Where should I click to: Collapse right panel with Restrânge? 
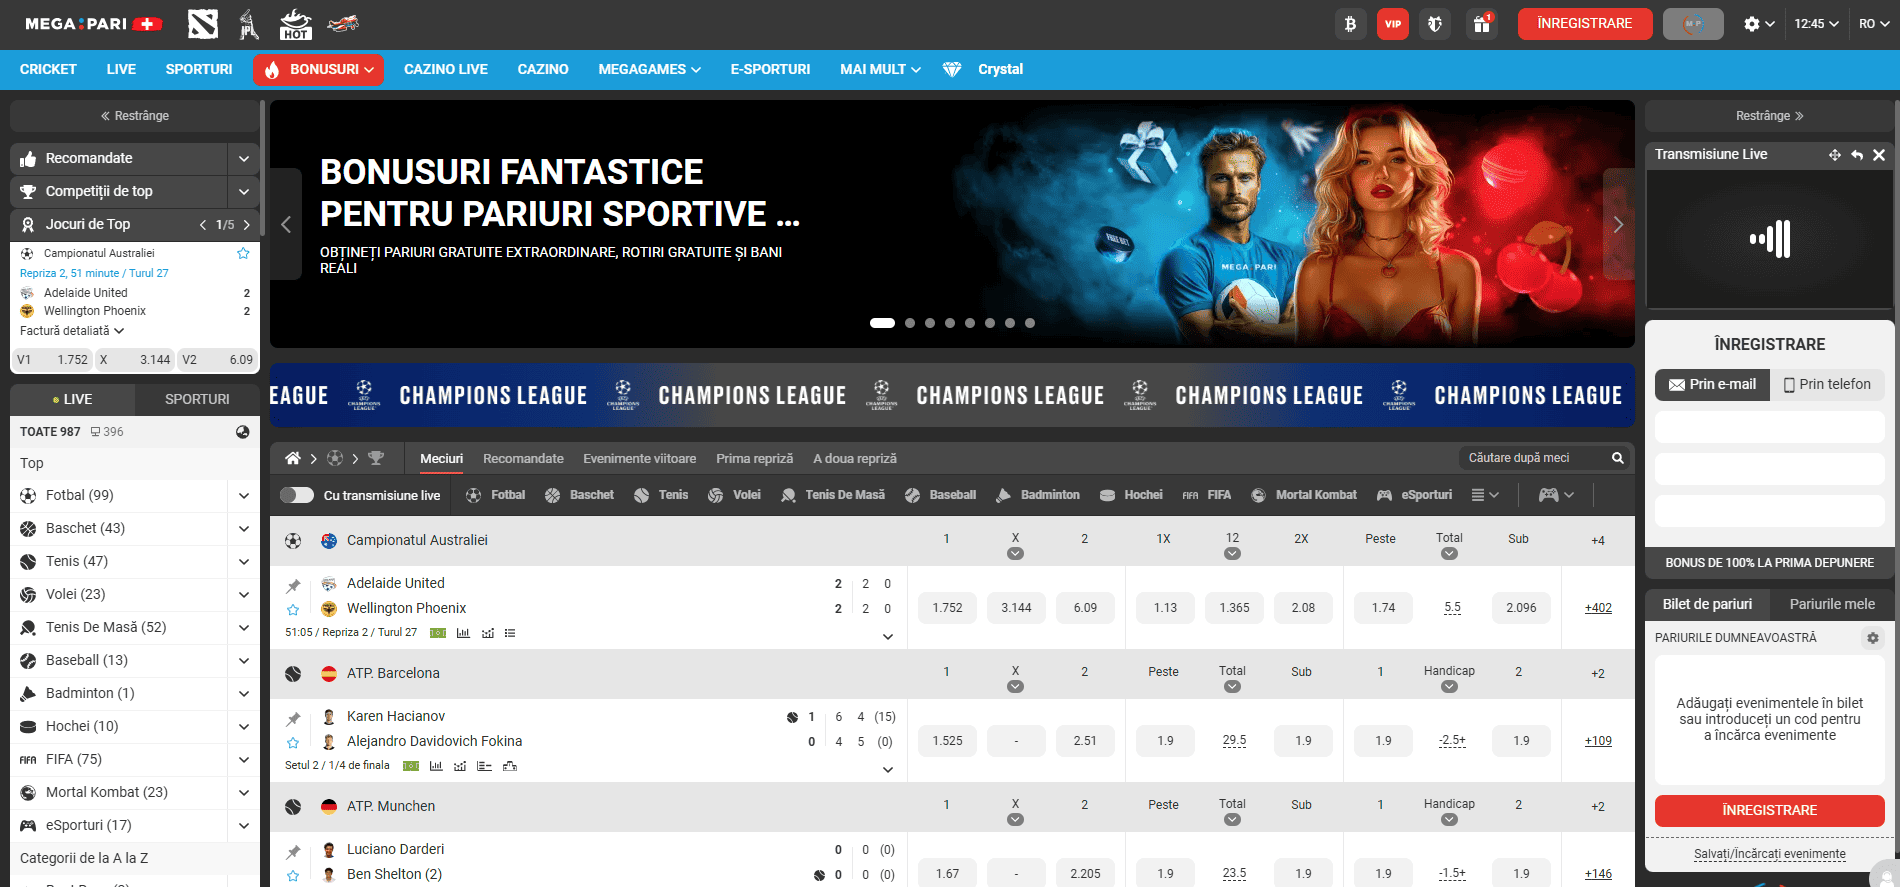[1770, 116]
